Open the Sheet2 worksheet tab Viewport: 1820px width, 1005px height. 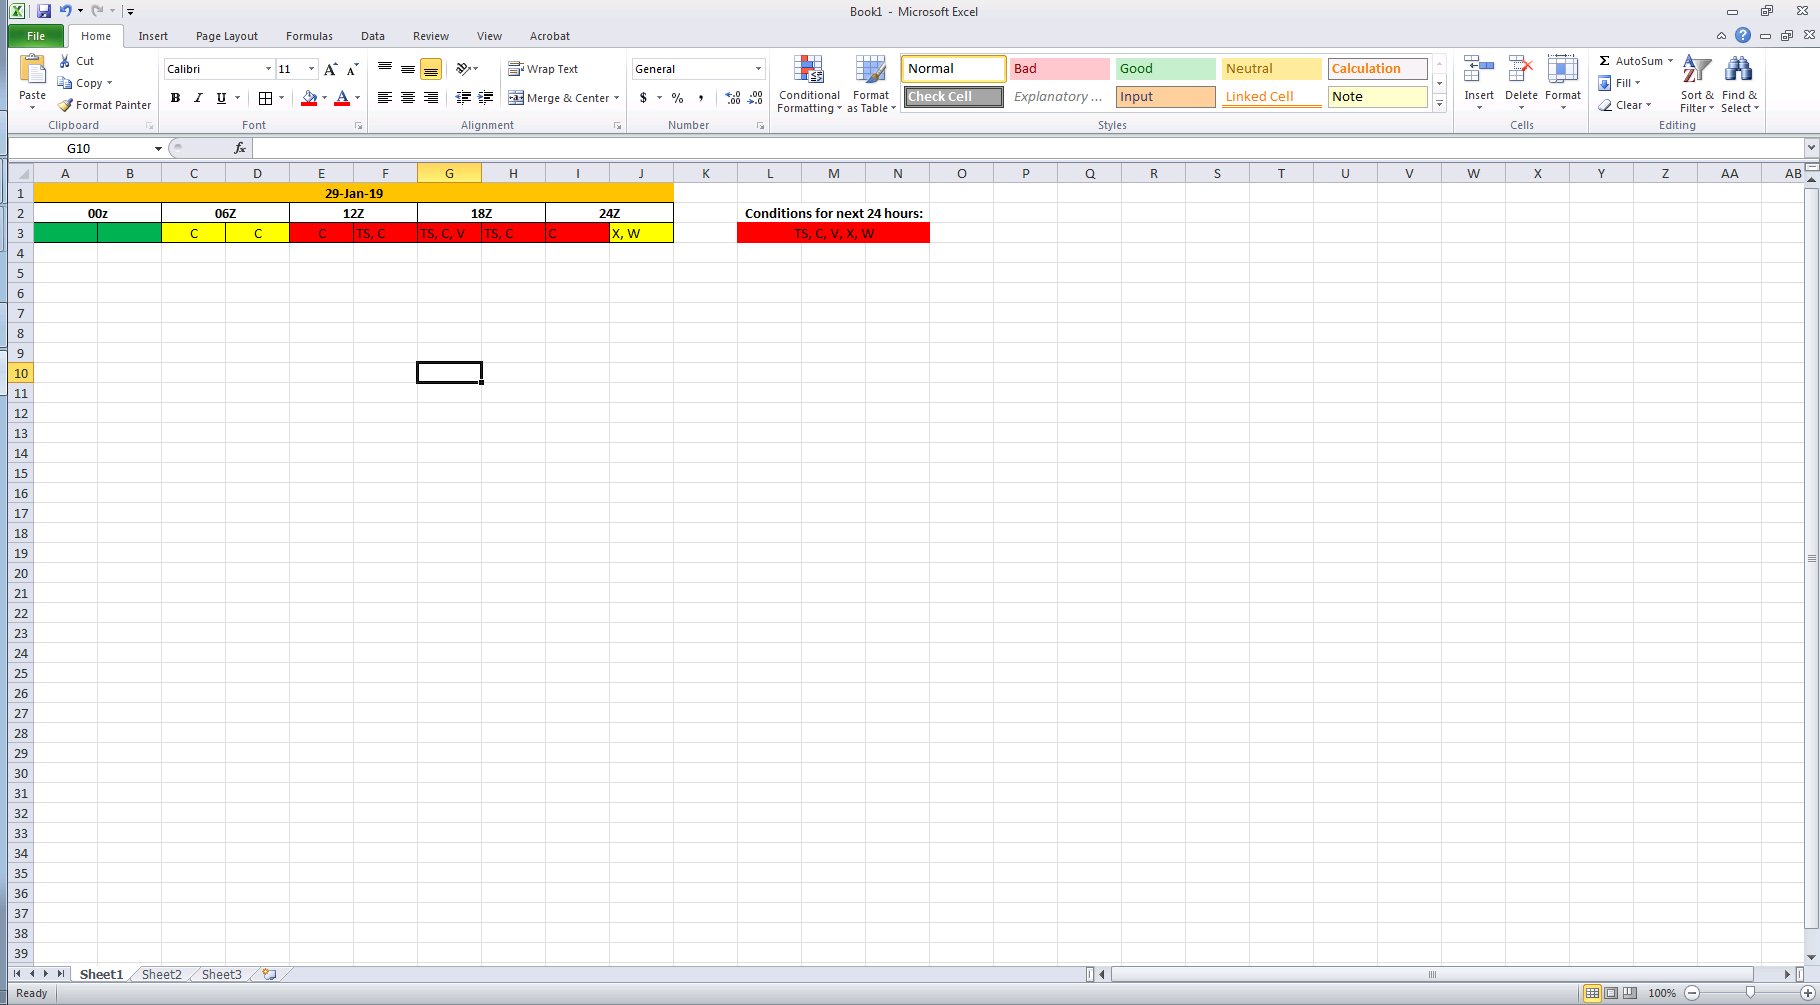pos(161,974)
